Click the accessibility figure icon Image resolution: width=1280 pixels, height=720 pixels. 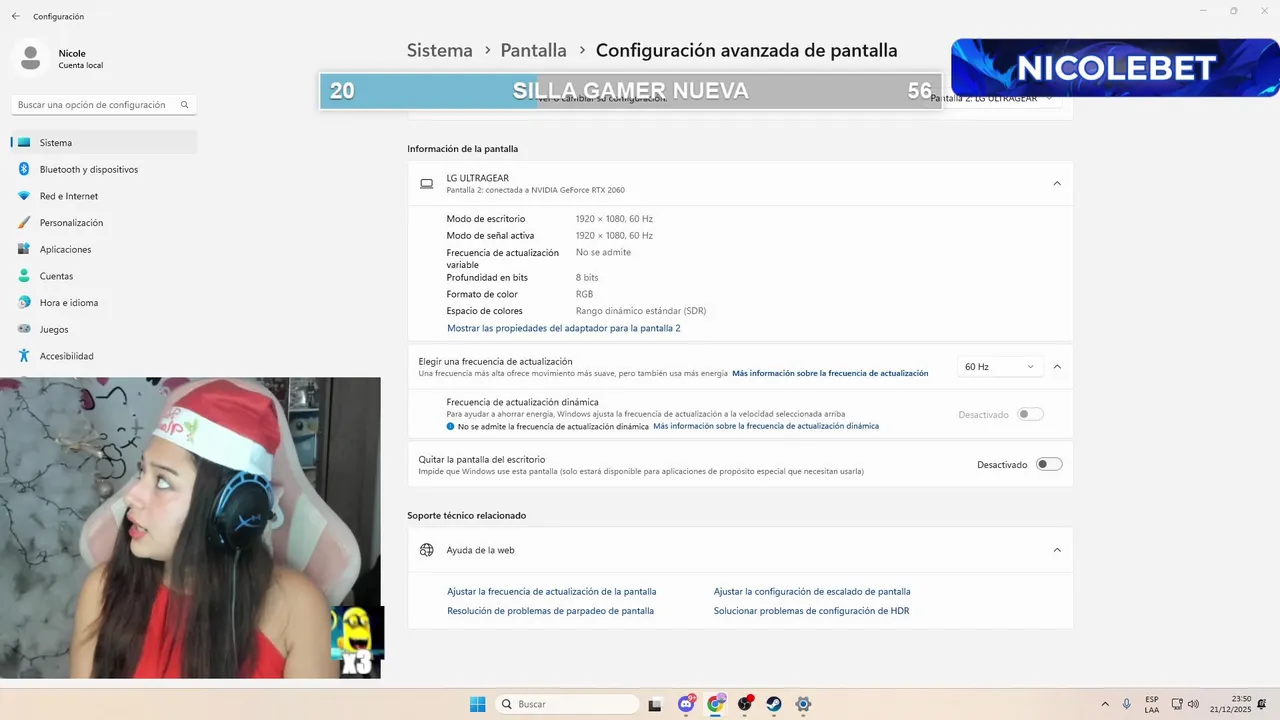click(24, 356)
